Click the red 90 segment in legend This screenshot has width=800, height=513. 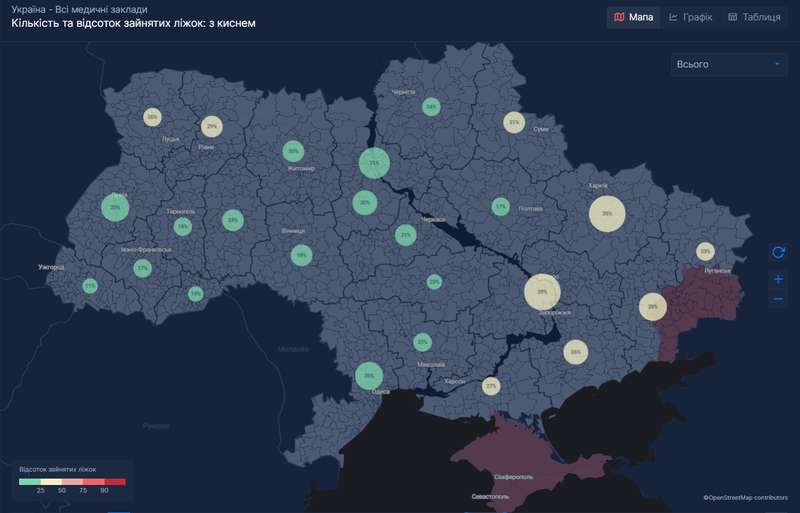coord(115,482)
